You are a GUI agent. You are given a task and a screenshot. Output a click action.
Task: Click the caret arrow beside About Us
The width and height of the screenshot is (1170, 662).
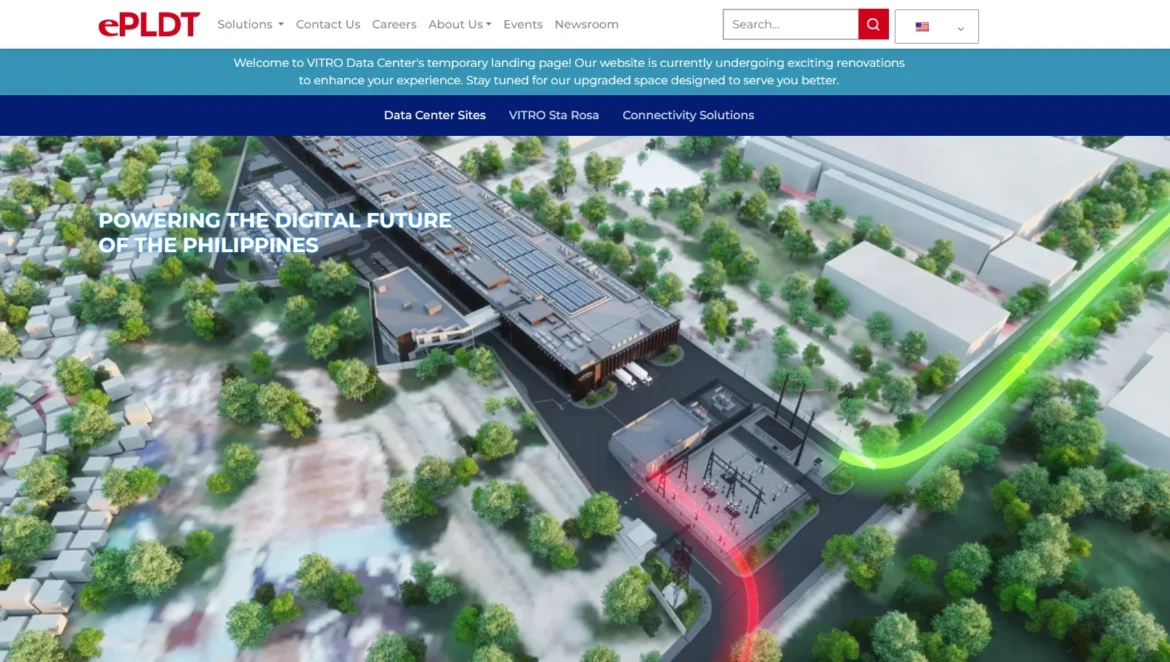488,25
